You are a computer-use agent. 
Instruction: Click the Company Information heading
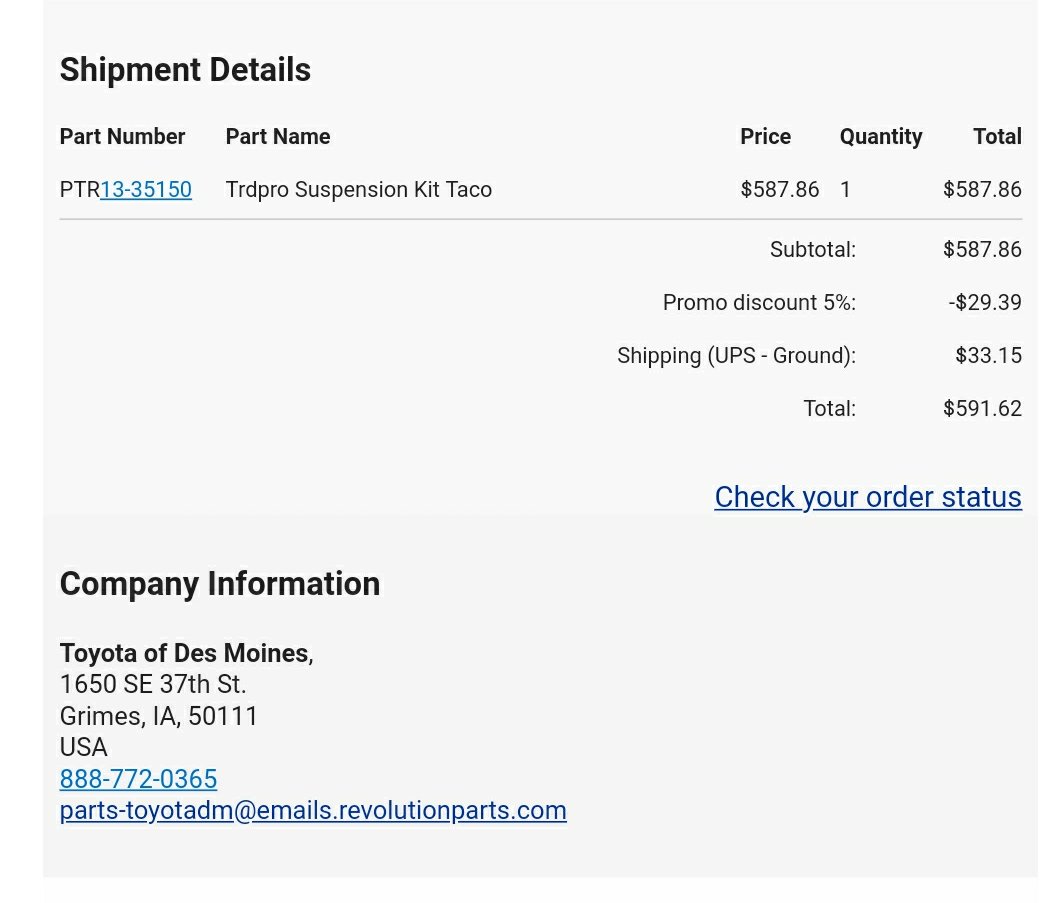(220, 583)
